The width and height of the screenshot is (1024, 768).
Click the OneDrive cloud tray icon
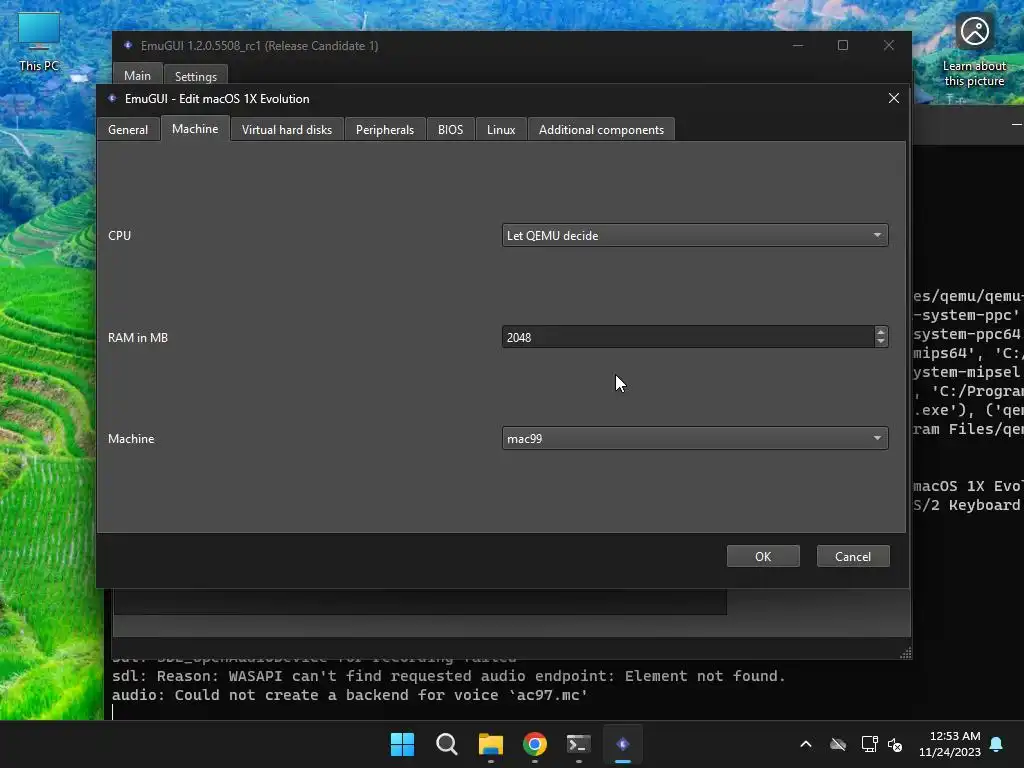(838, 744)
